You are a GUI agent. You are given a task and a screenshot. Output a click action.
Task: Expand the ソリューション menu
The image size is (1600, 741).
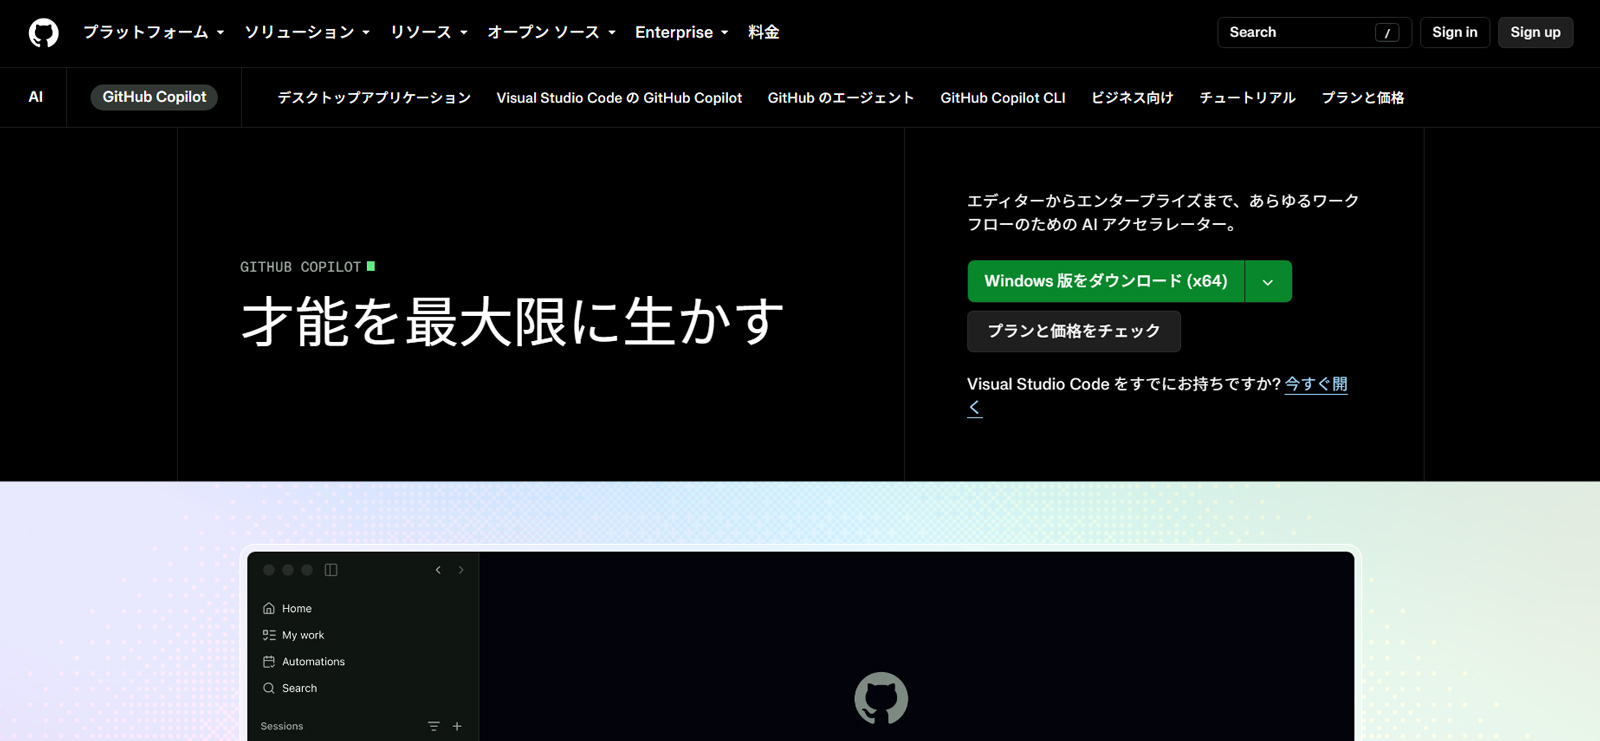click(307, 32)
